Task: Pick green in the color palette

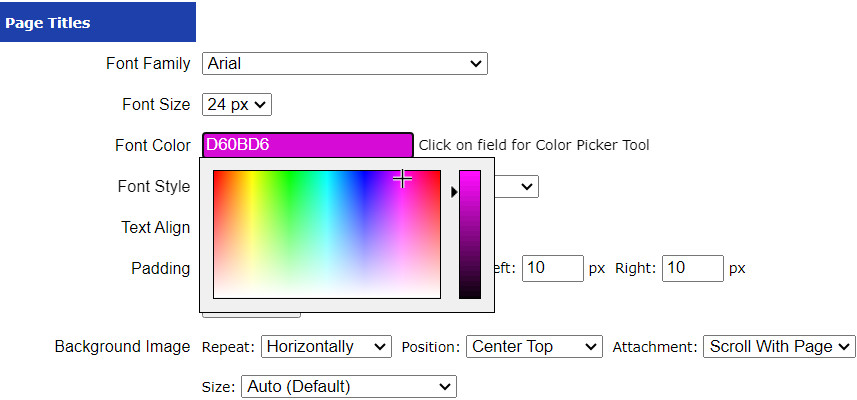Action: click(290, 178)
